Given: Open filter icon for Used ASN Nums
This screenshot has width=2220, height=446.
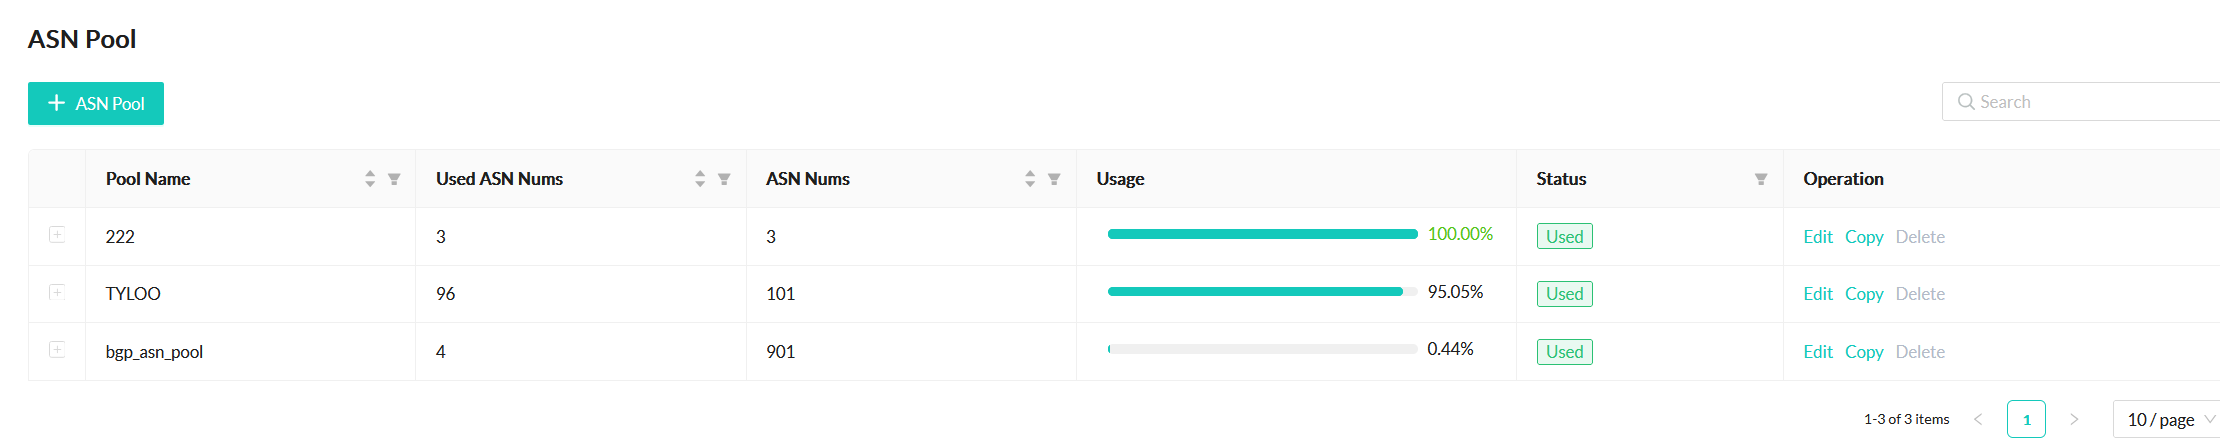Looking at the screenshot, I should [x=724, y=179].
